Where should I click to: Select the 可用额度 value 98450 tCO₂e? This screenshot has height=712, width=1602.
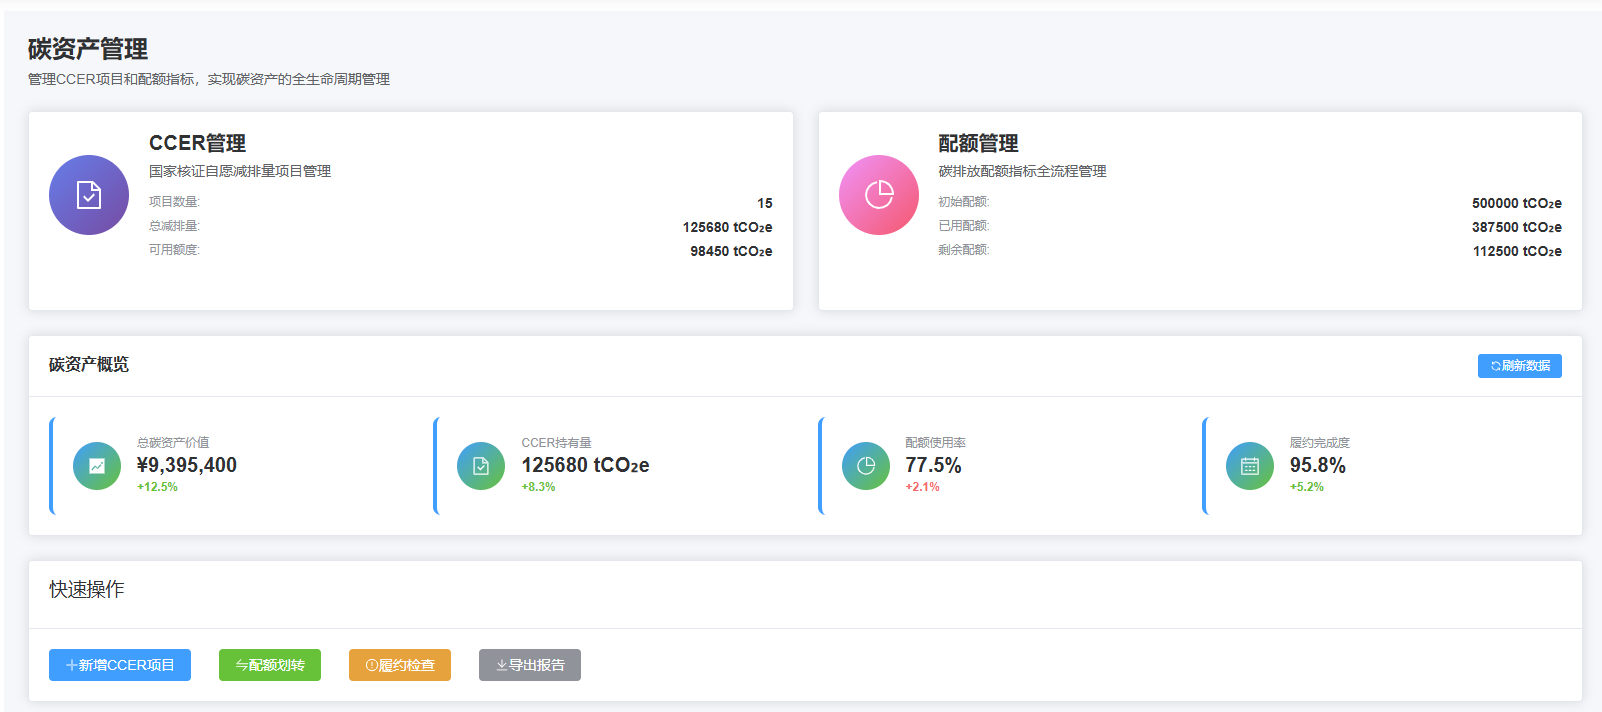(731, 251)
